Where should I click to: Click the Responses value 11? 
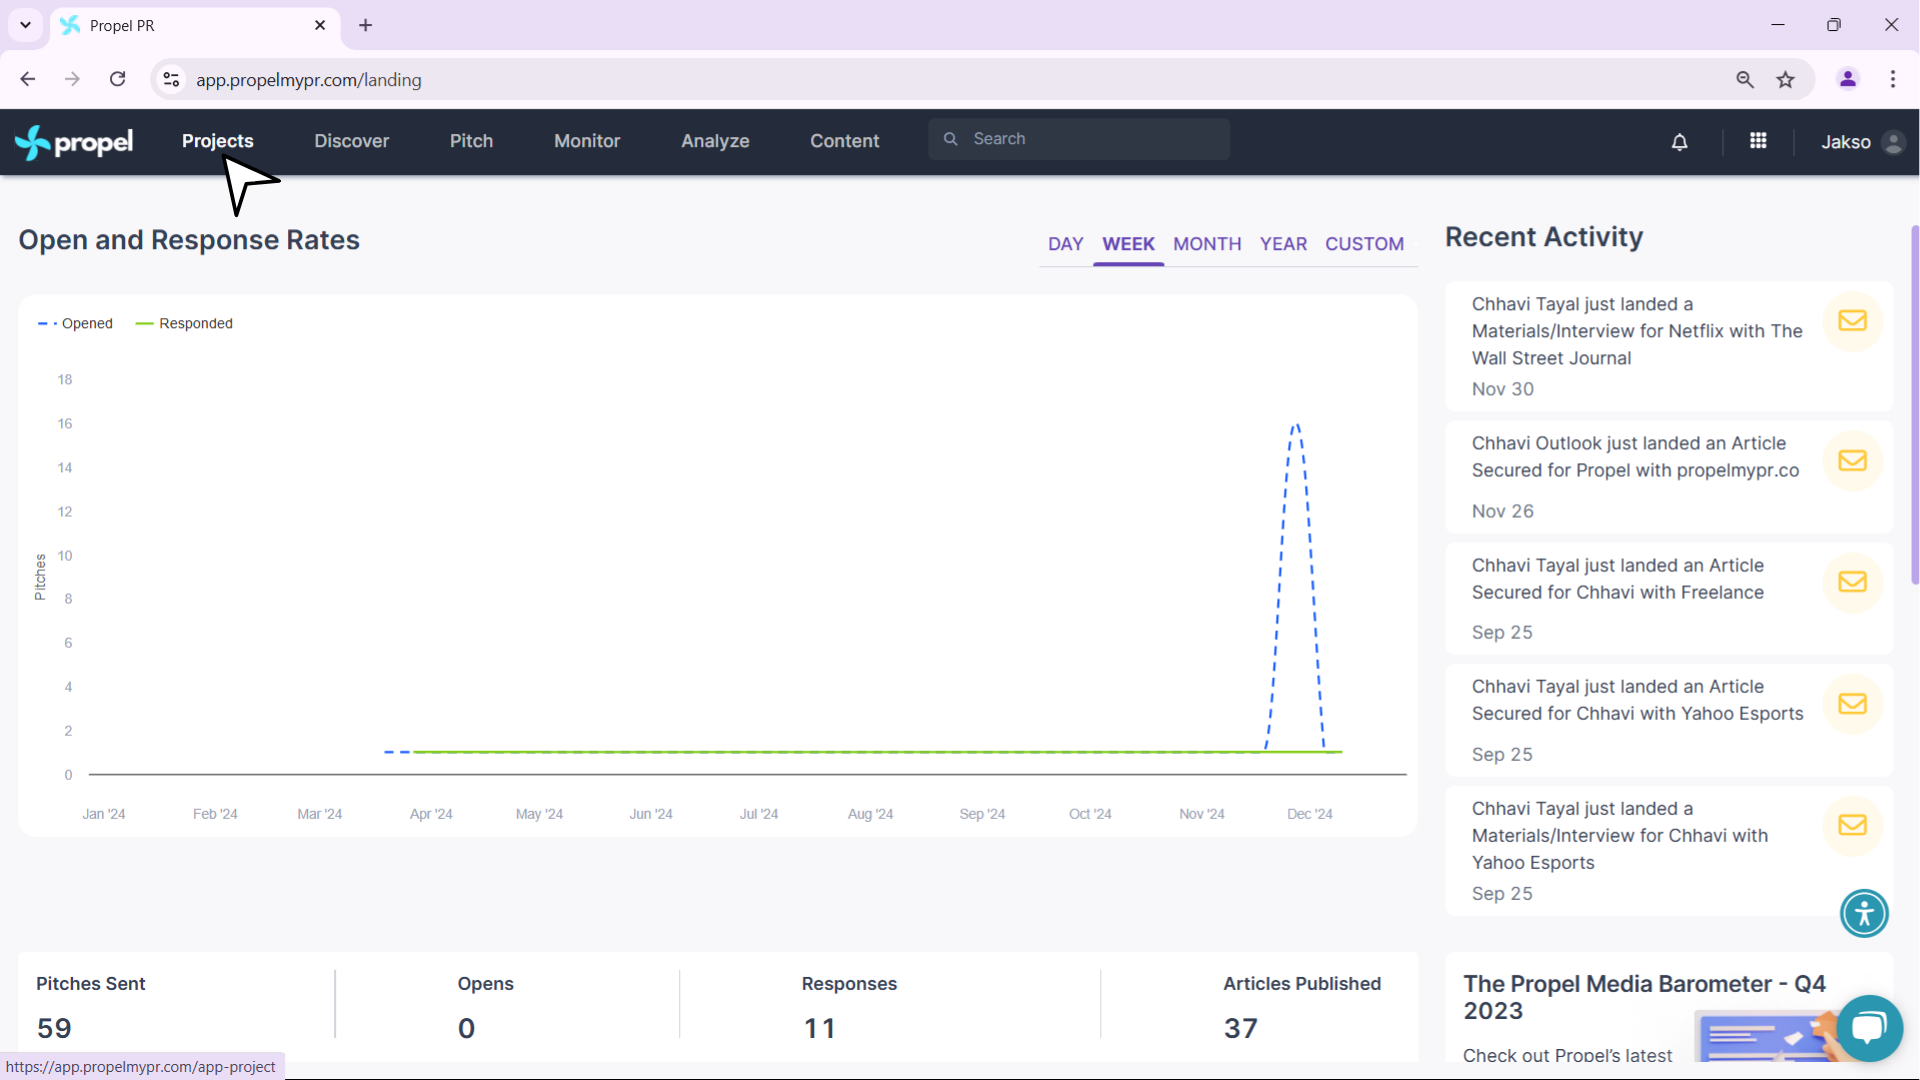(x=819, y=1028)
